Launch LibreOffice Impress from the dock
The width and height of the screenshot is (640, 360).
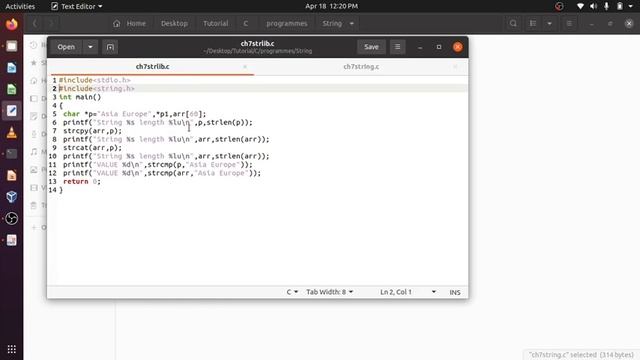[x=11, y=175]
